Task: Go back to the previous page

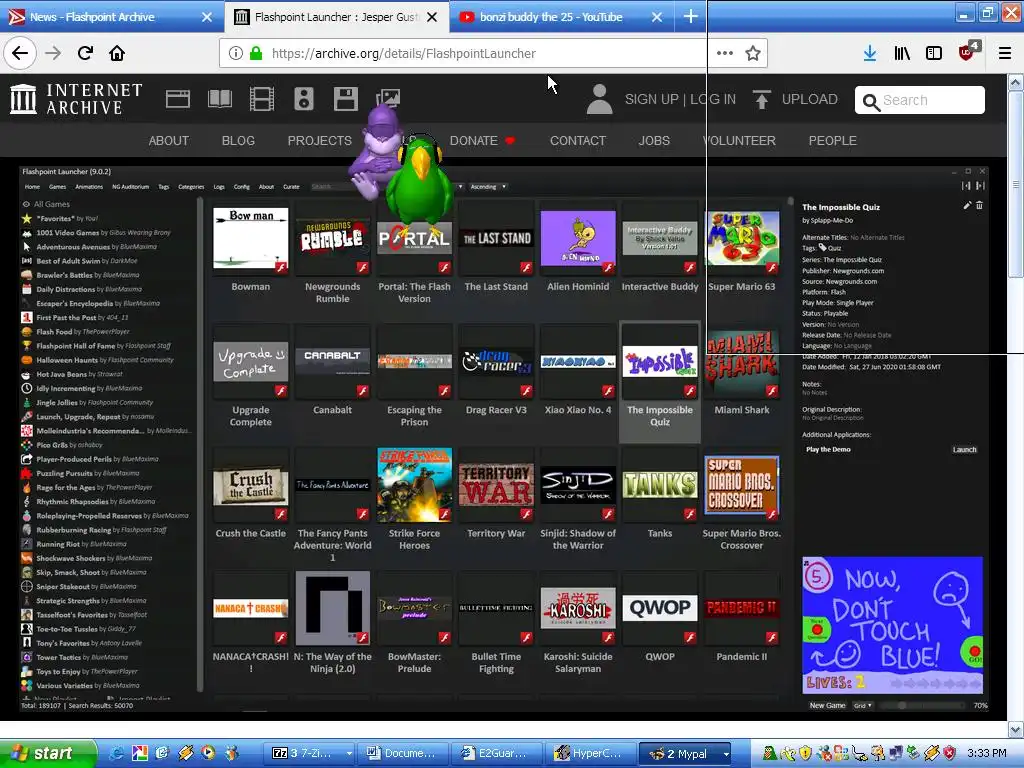Action: pos(20,53)
